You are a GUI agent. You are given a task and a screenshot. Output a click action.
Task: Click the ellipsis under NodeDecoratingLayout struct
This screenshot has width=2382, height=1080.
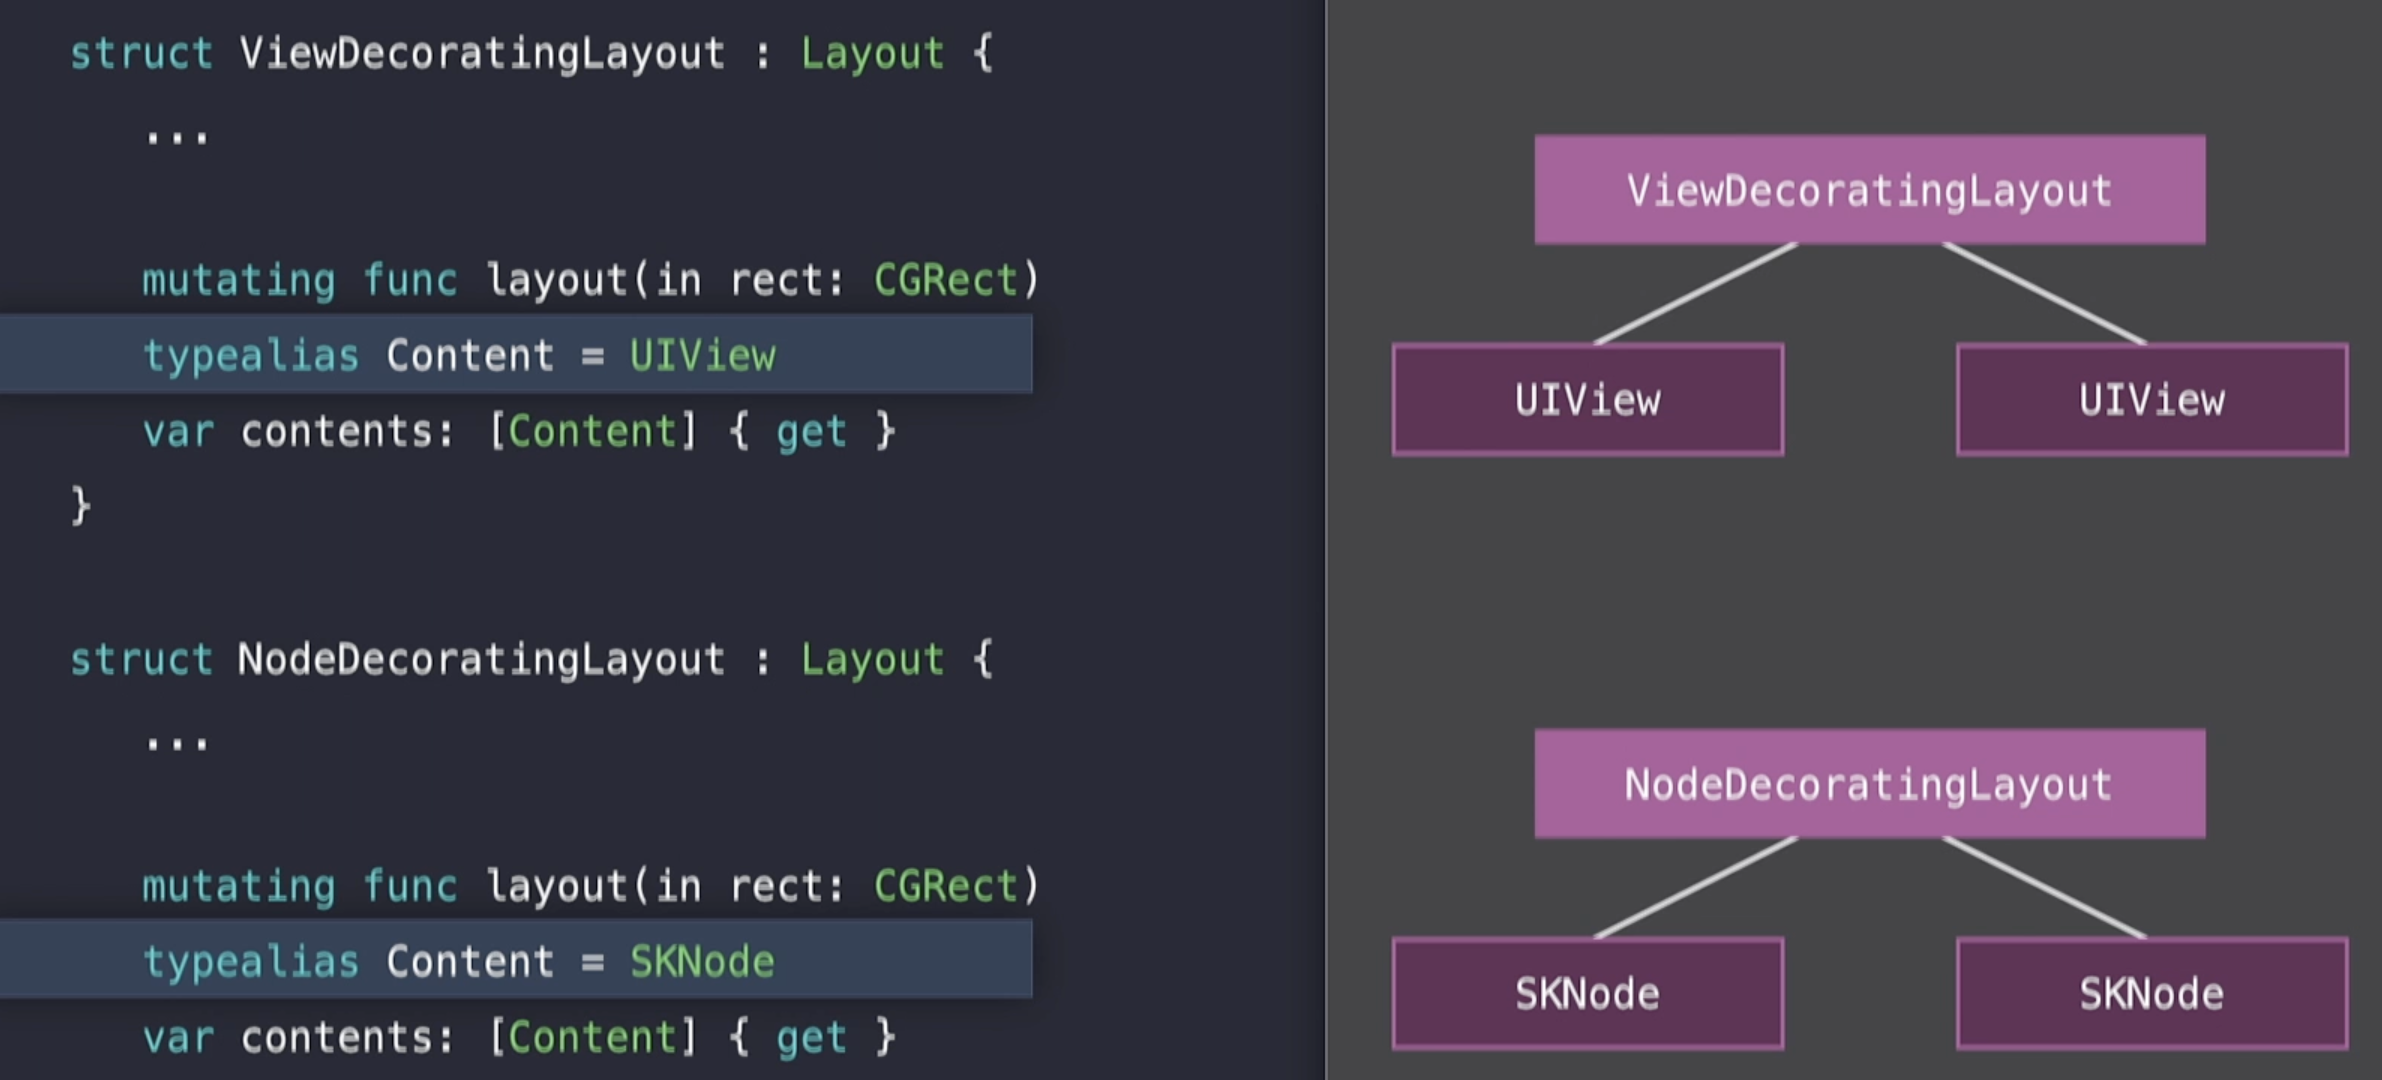tap(177, 743)
